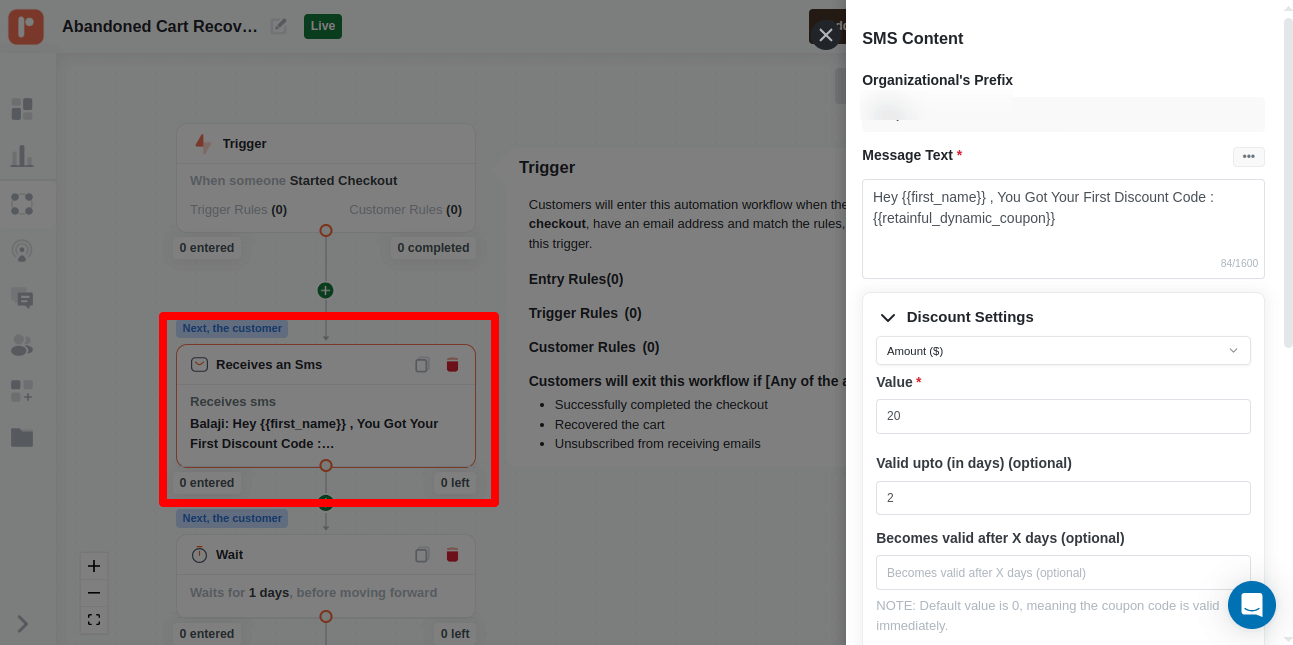Click the discount Value input field
Image resolution: width=1293 pixels, height=645 pixels.
coord(1062,416)
